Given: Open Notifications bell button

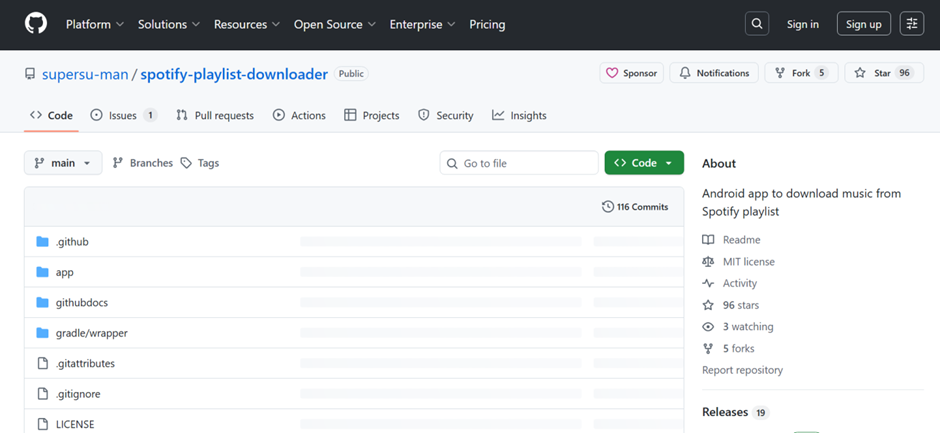Looking at the screenshot, I should [x=714, y=73].
